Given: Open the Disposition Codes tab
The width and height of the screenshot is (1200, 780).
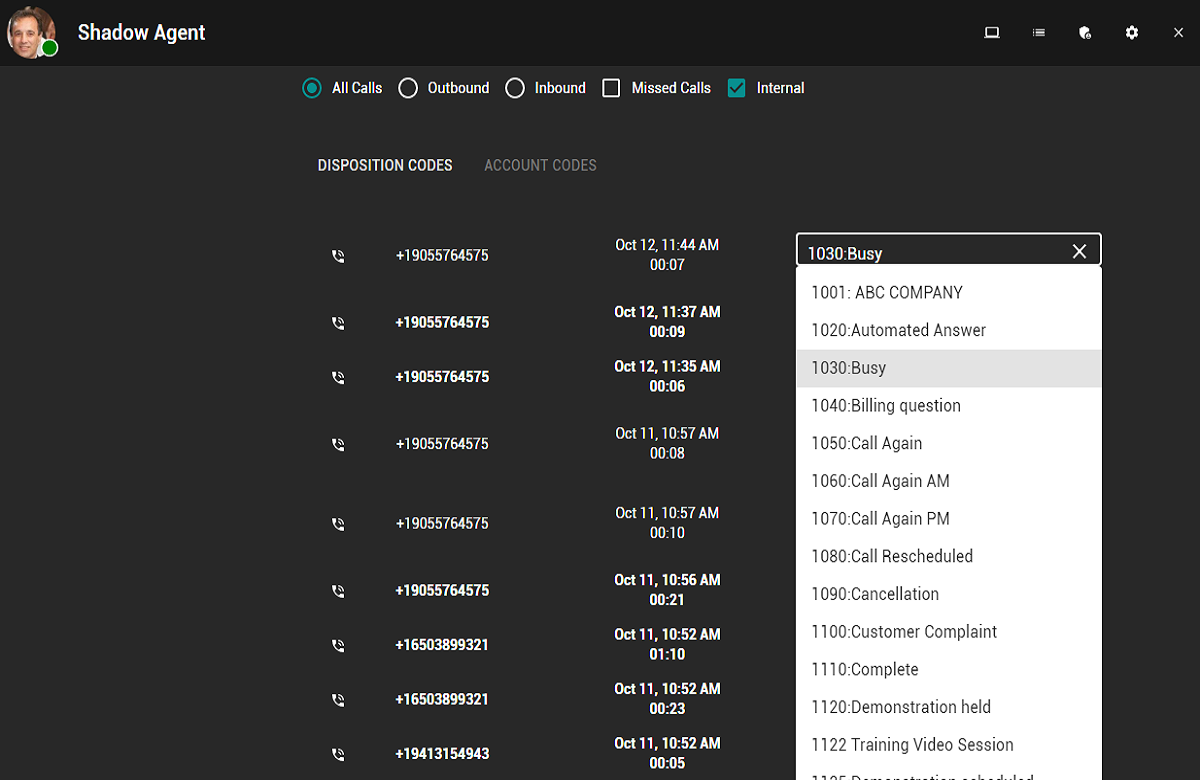Looking at the screenshot, I should click(x=385, y=165).
